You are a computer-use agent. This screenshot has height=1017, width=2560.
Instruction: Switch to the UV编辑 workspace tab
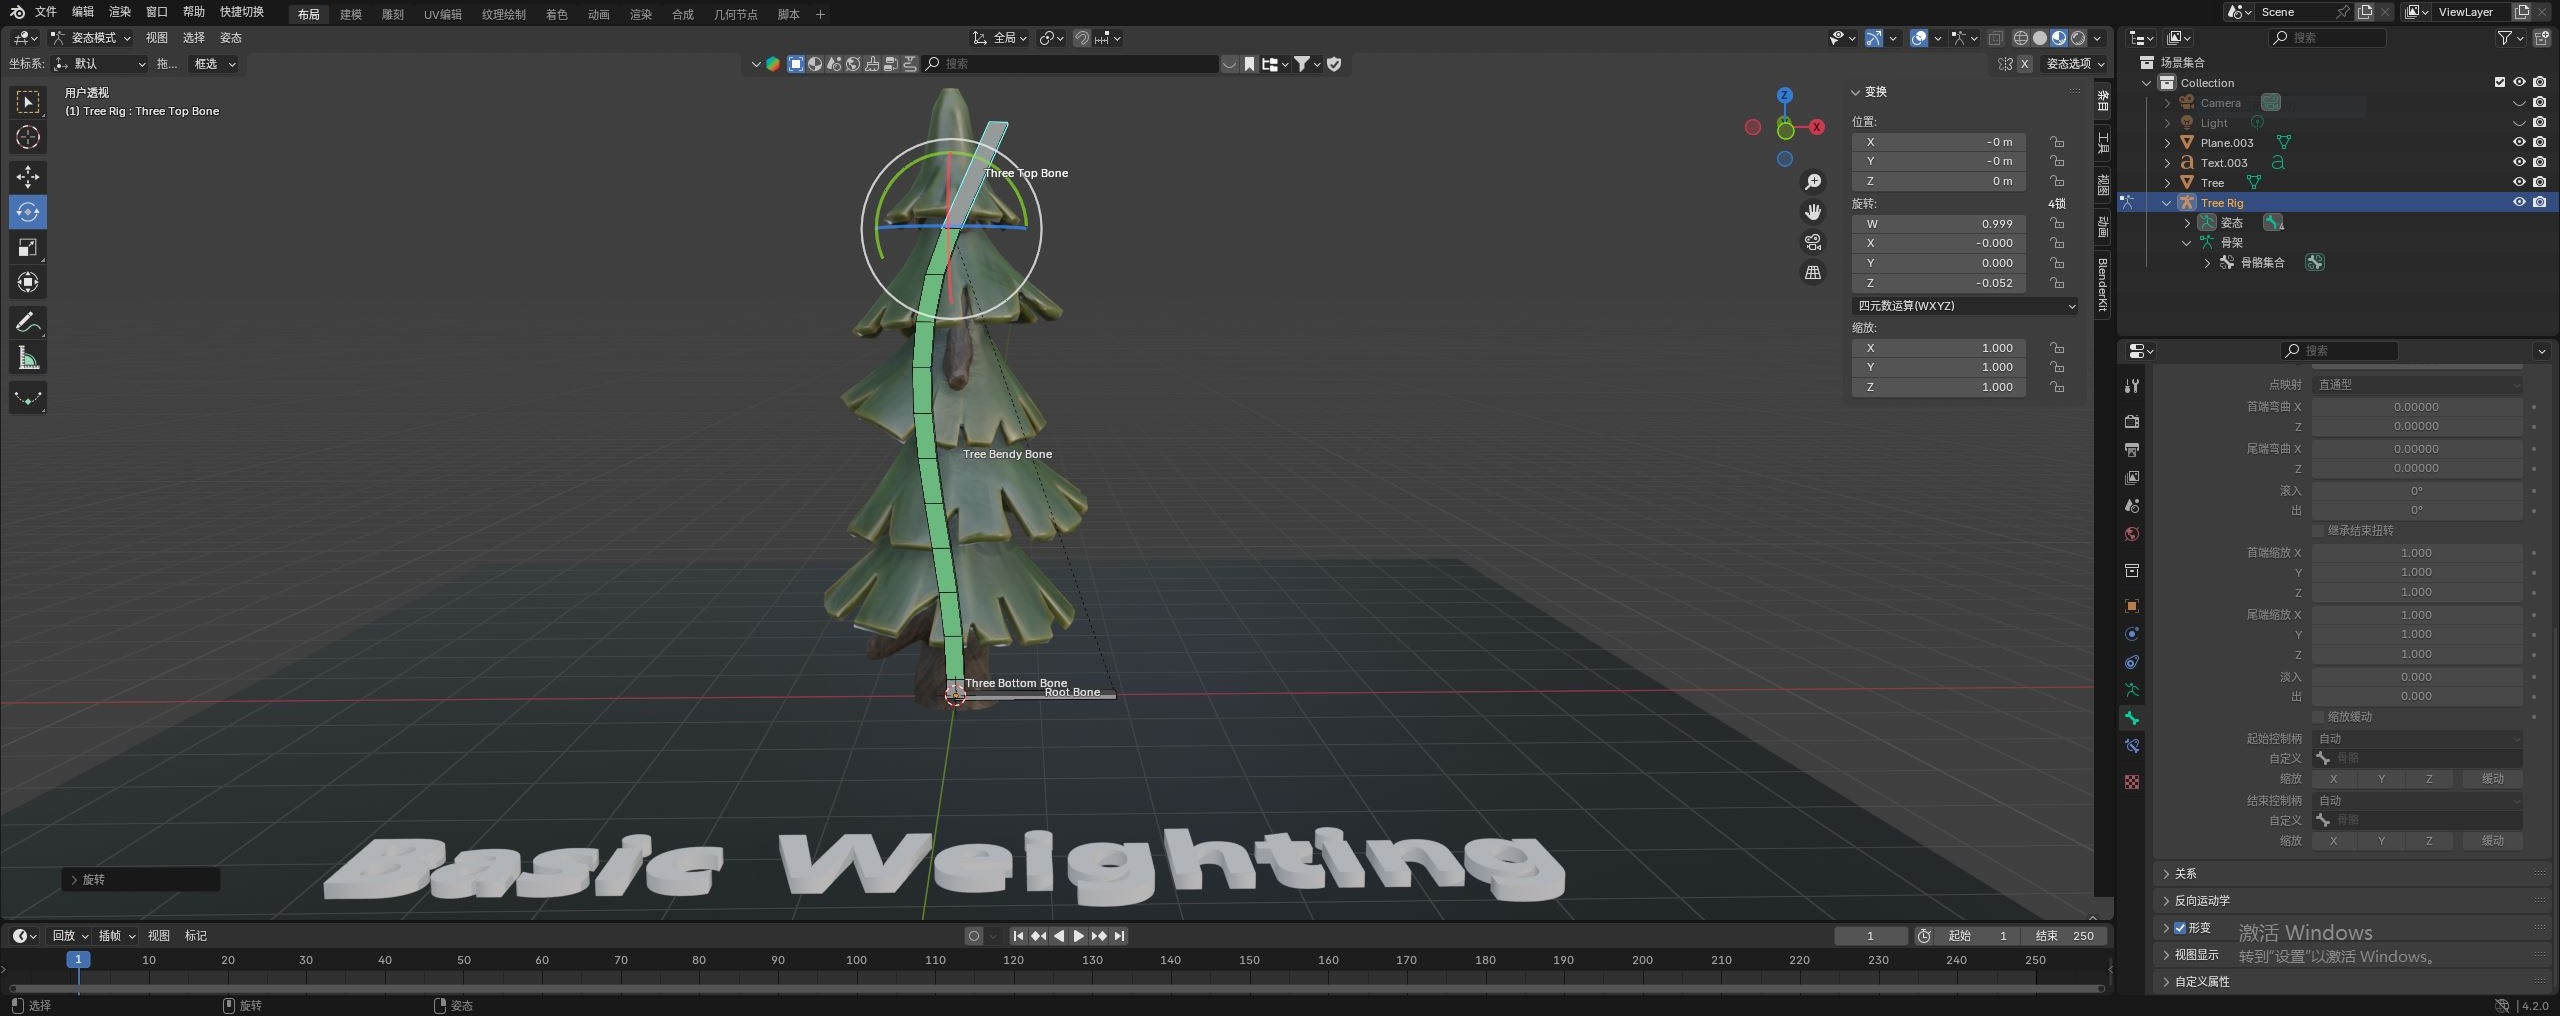pyautogui.click(x=442, y=14)
